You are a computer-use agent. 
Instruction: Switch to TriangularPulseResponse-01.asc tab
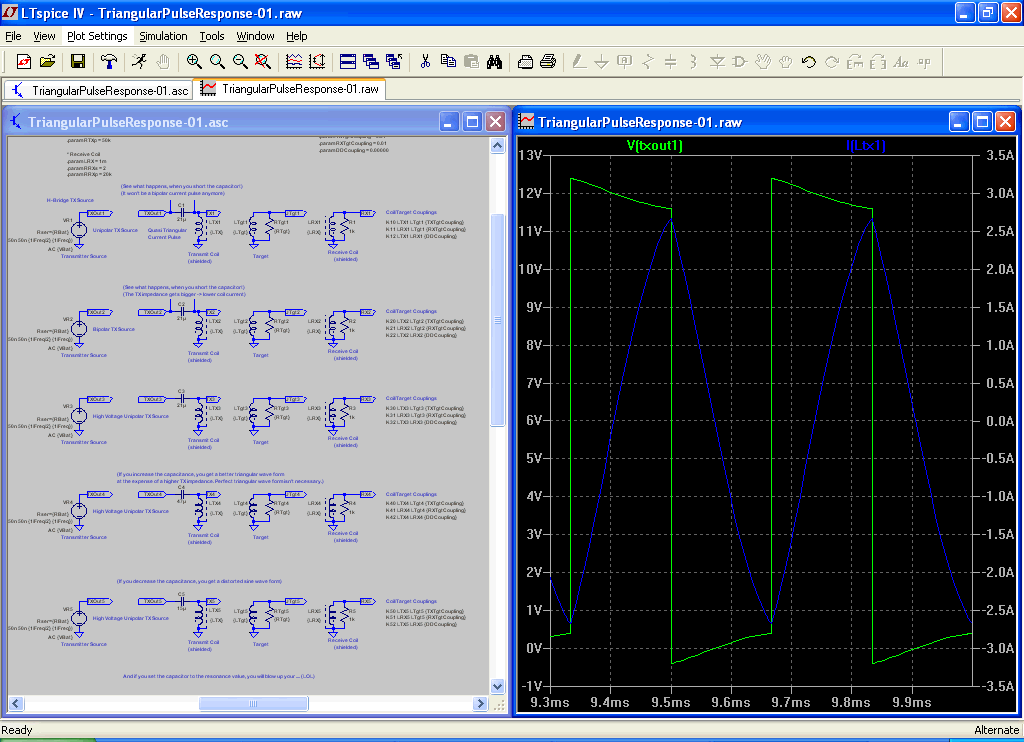99,90
